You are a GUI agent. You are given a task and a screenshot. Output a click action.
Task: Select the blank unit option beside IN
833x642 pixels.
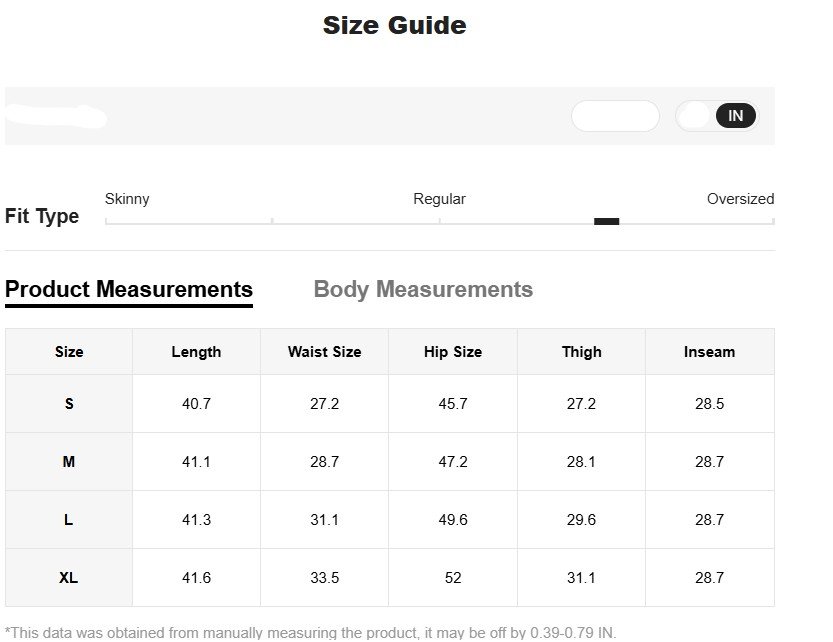[x=694, y=116]
